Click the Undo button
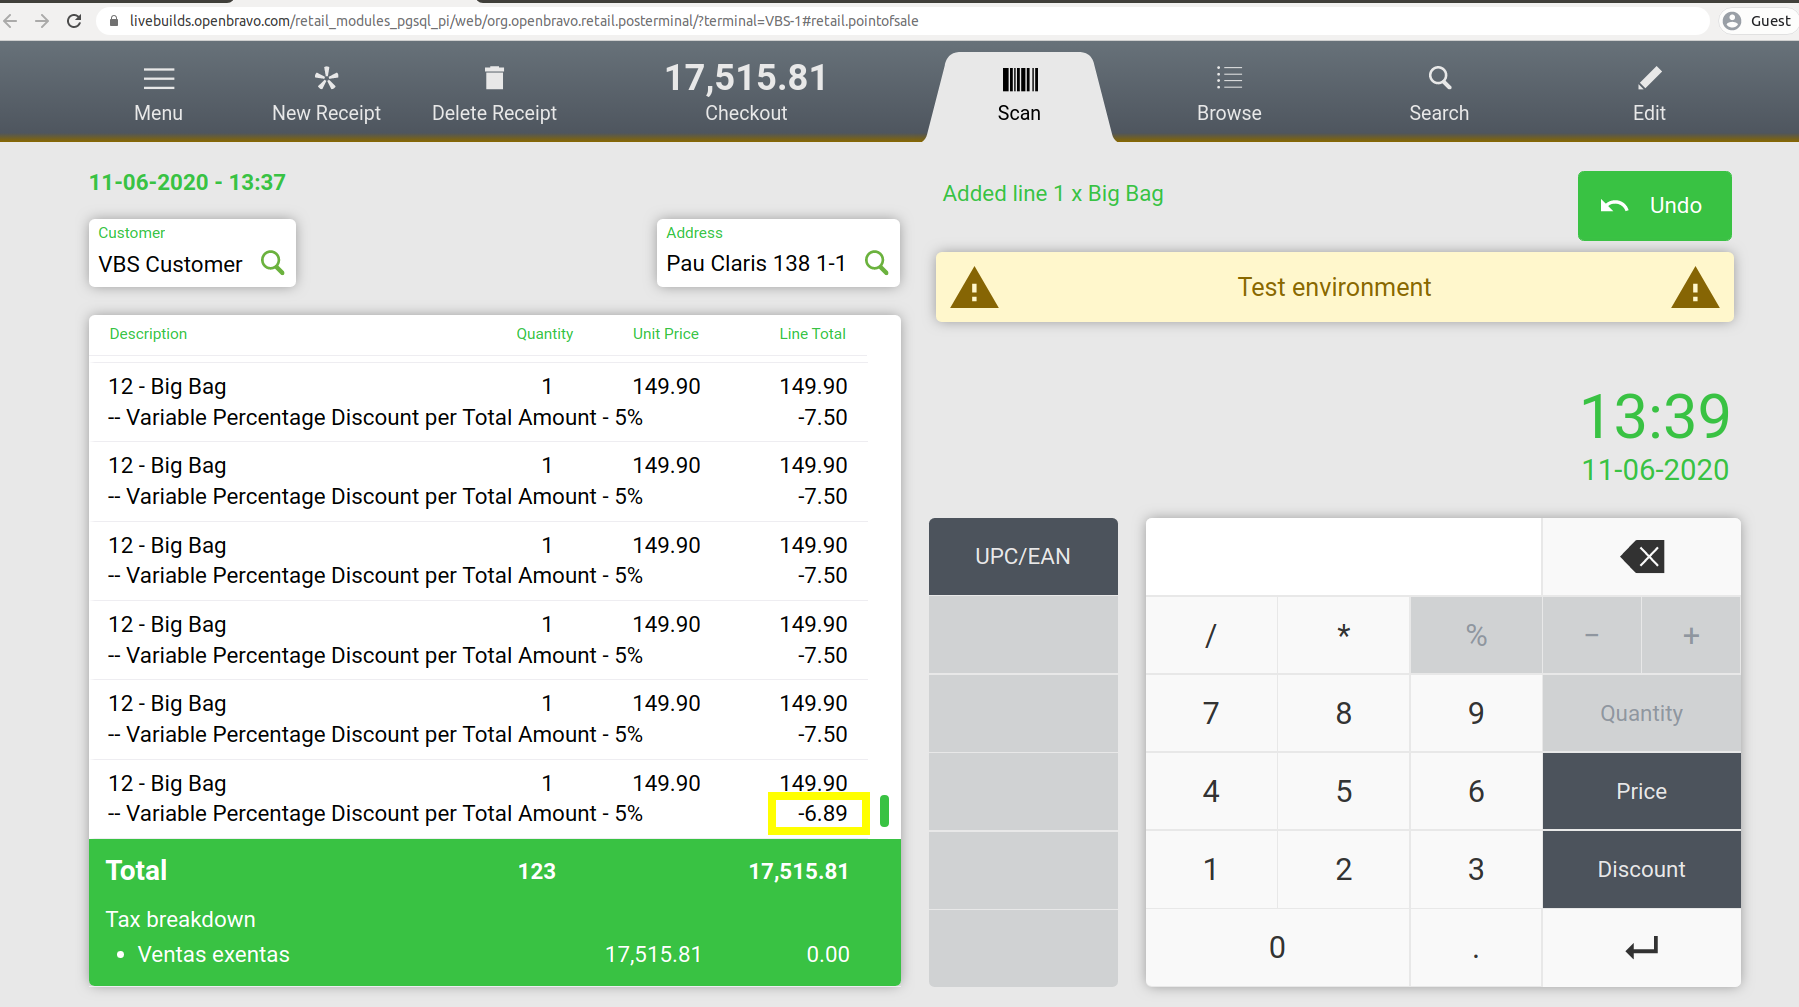Screen dimensions: 1799x1007 click(1654, 206)
